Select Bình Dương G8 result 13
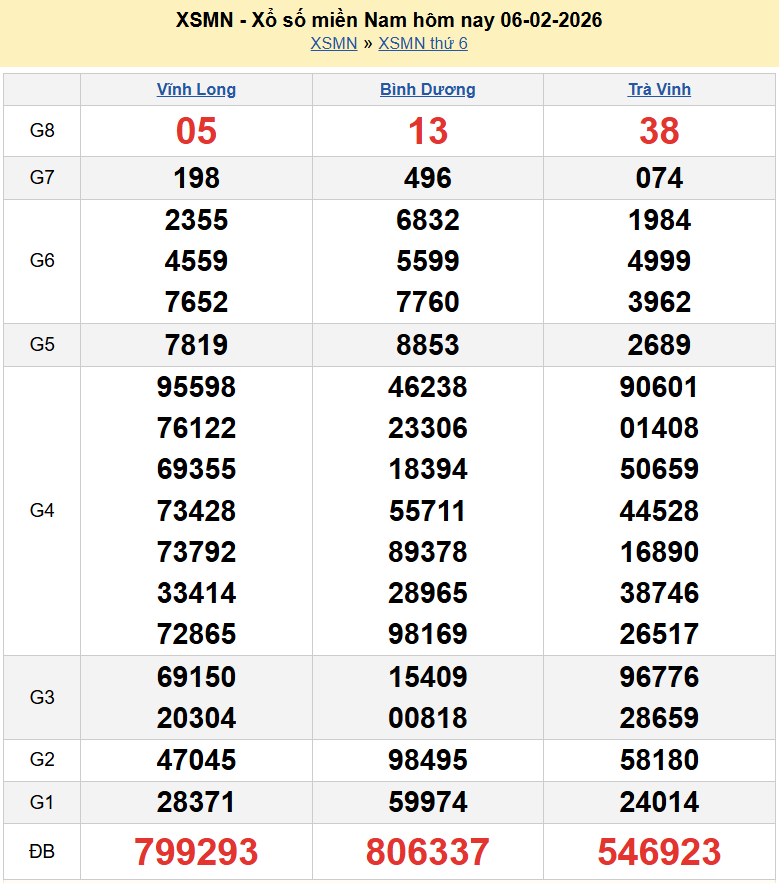Screen dimensions: 779x883 [427, 131]
